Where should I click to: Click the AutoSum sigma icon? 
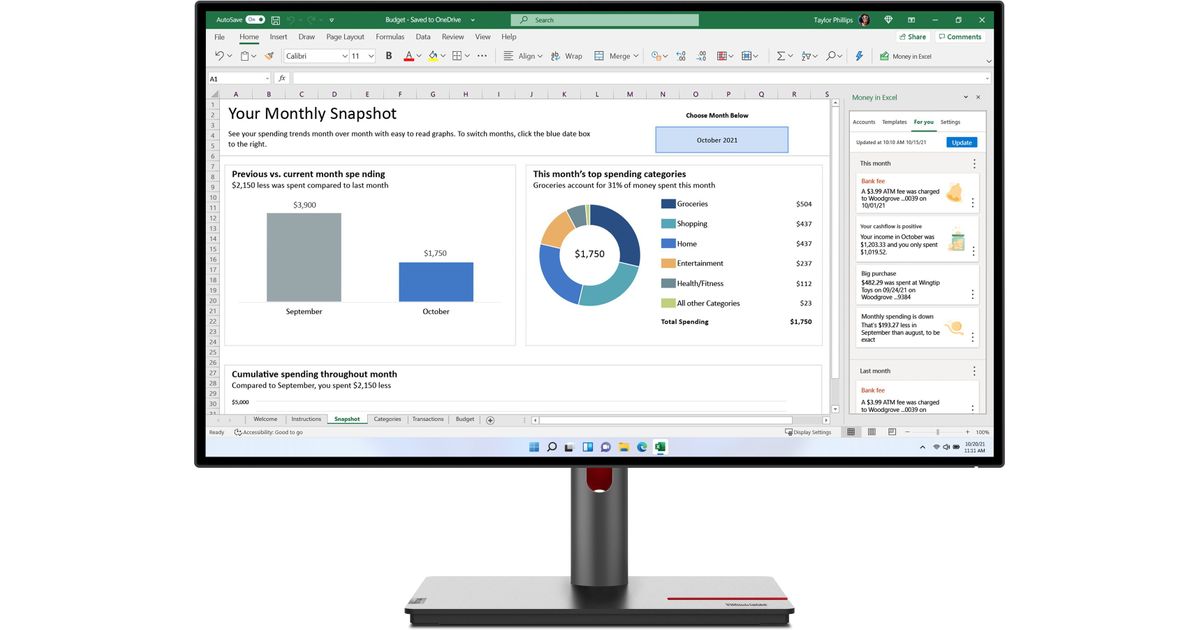click(x=782, y=56)
